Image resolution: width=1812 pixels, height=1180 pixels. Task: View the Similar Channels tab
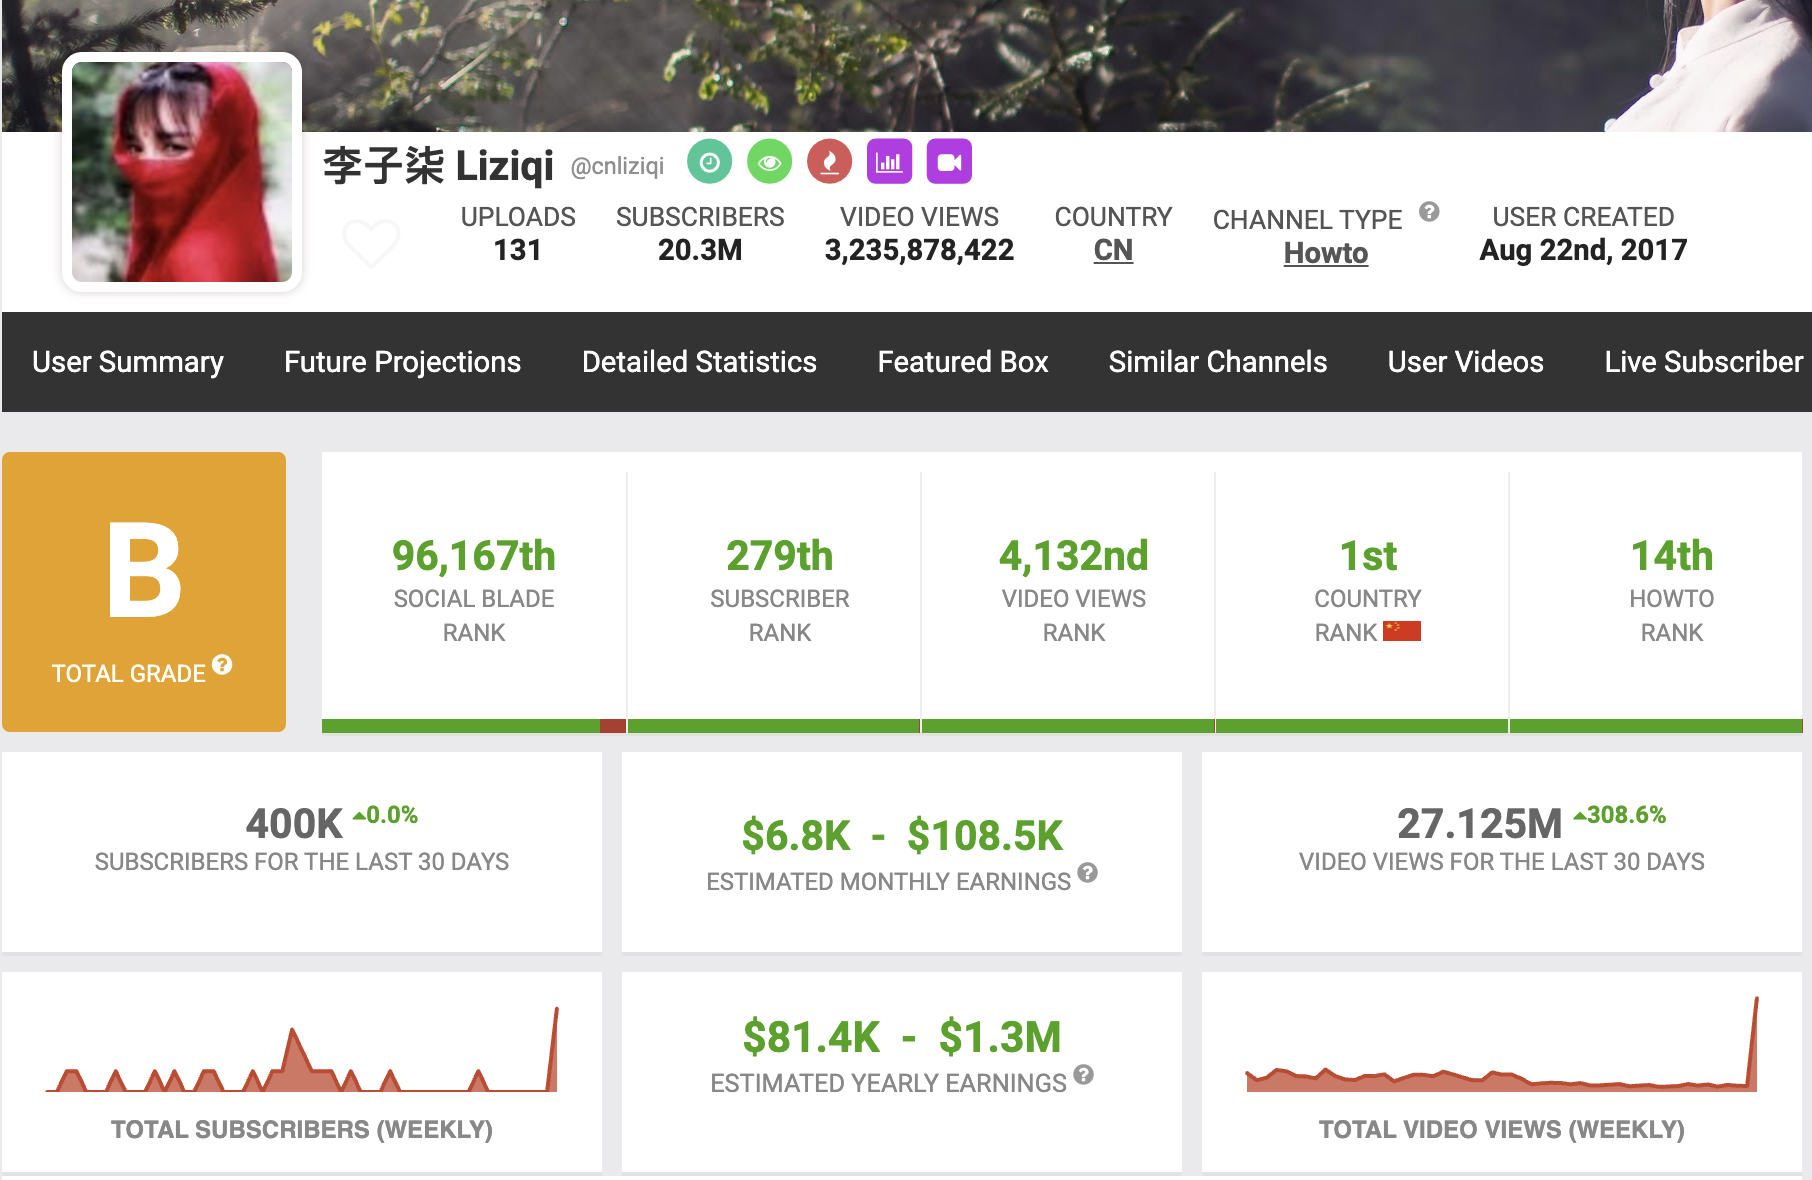pos(1218,362)
